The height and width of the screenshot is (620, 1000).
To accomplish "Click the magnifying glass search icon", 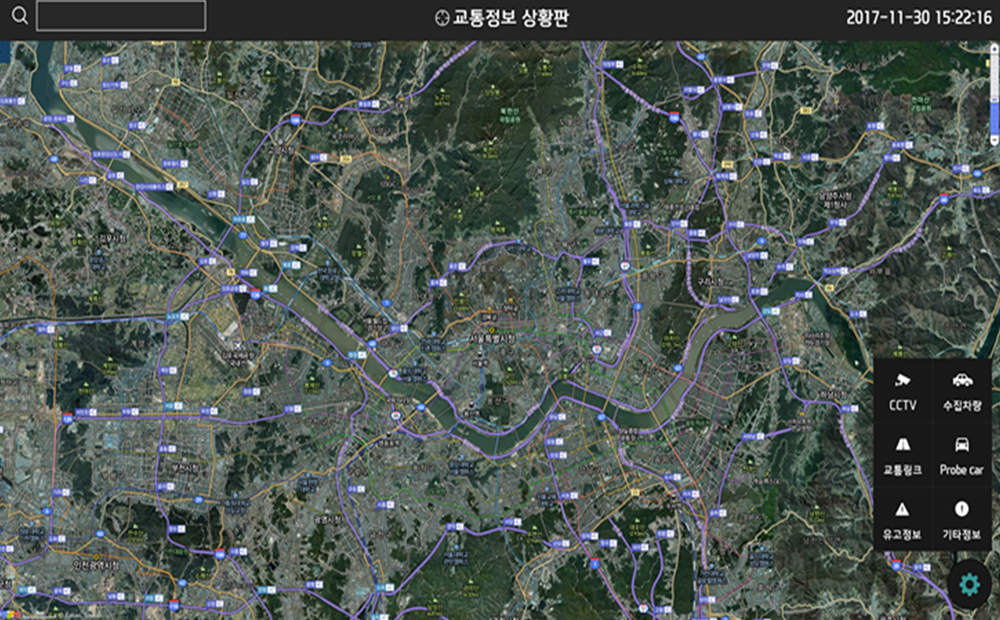I will tap(19, 16).
